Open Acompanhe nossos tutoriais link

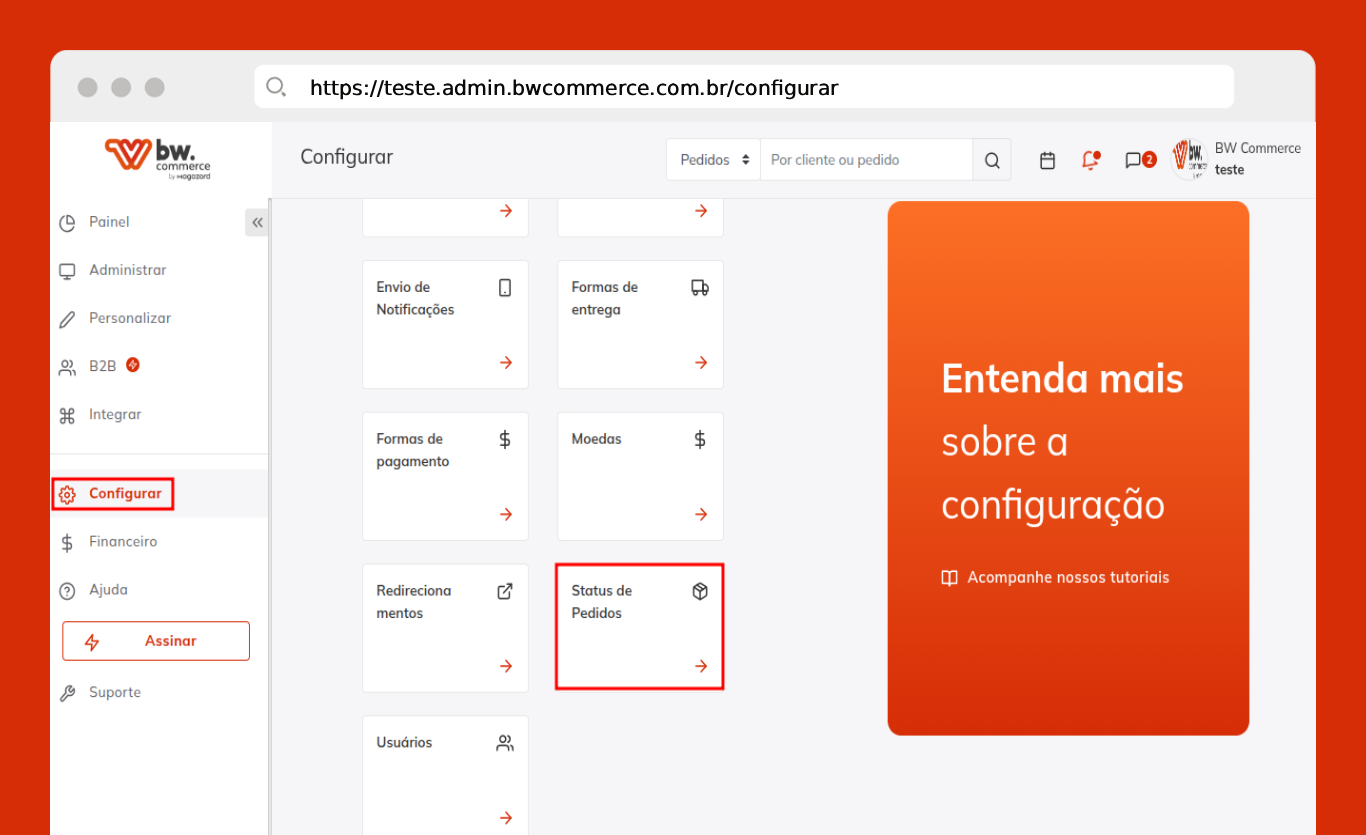pyautogui.click(x=1067, y=578)
